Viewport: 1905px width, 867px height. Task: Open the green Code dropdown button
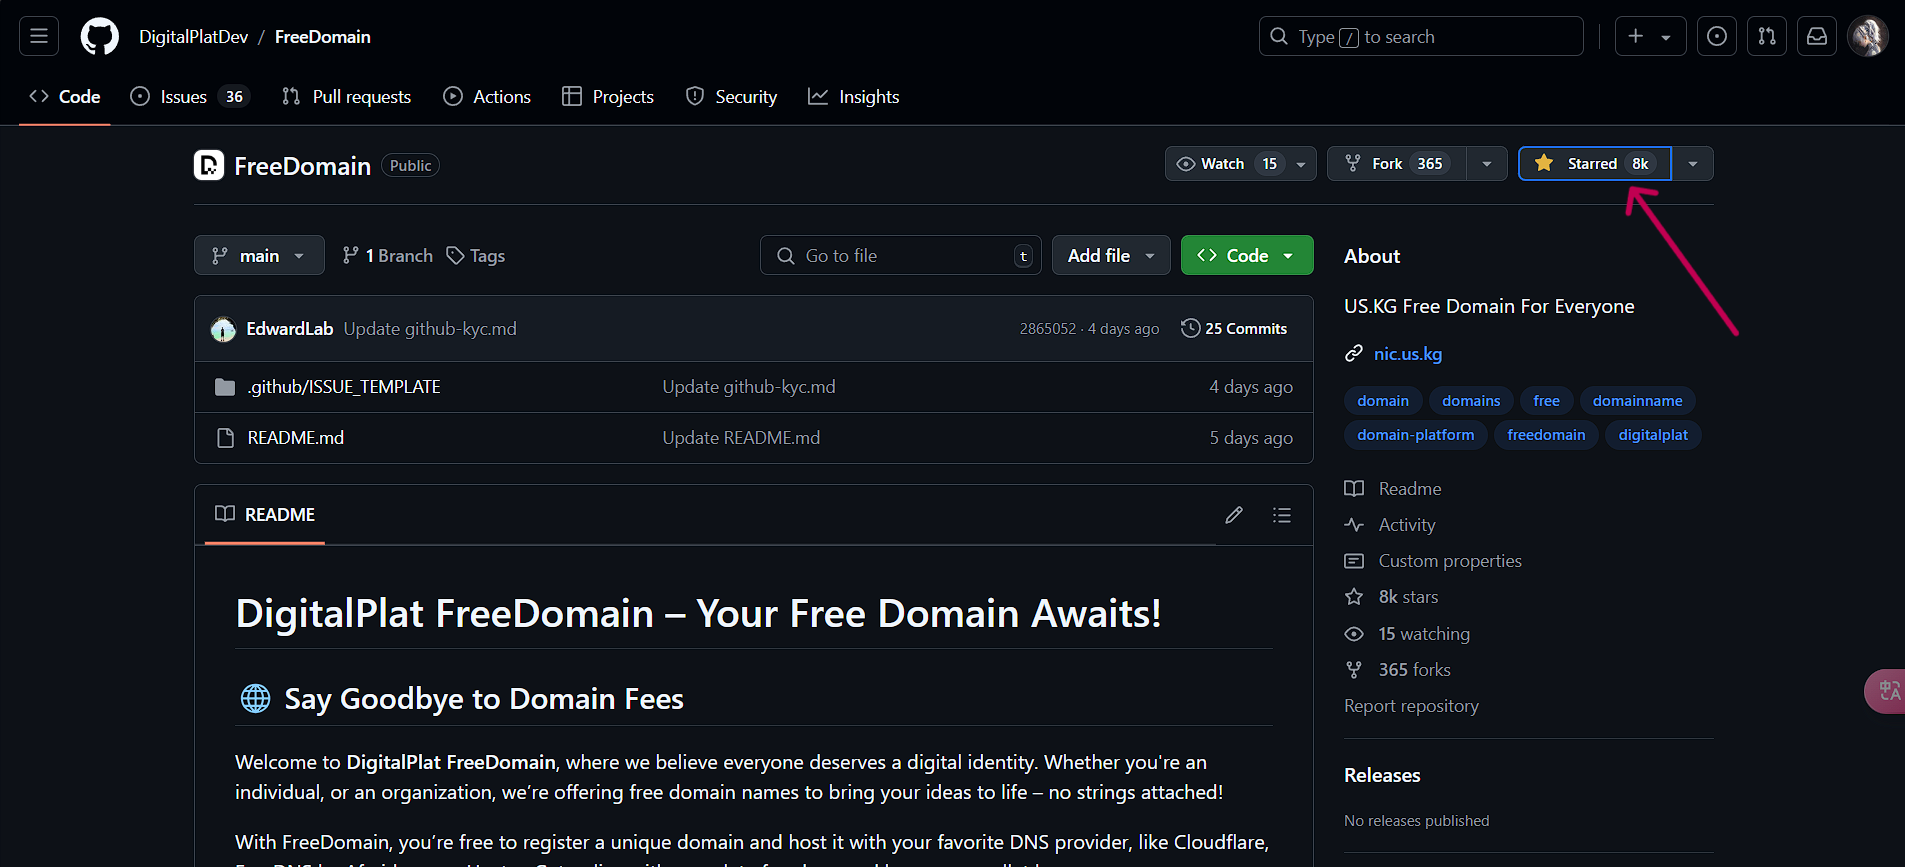click(x=1247, y=255)
